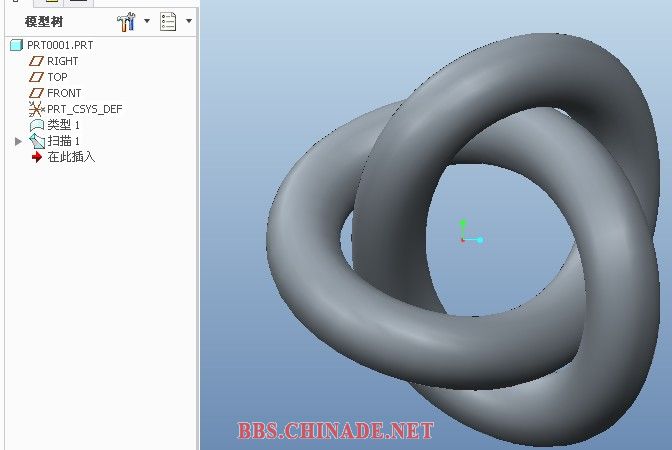
Task: Click the model tree show list icon
Action: tap(168, 21)
